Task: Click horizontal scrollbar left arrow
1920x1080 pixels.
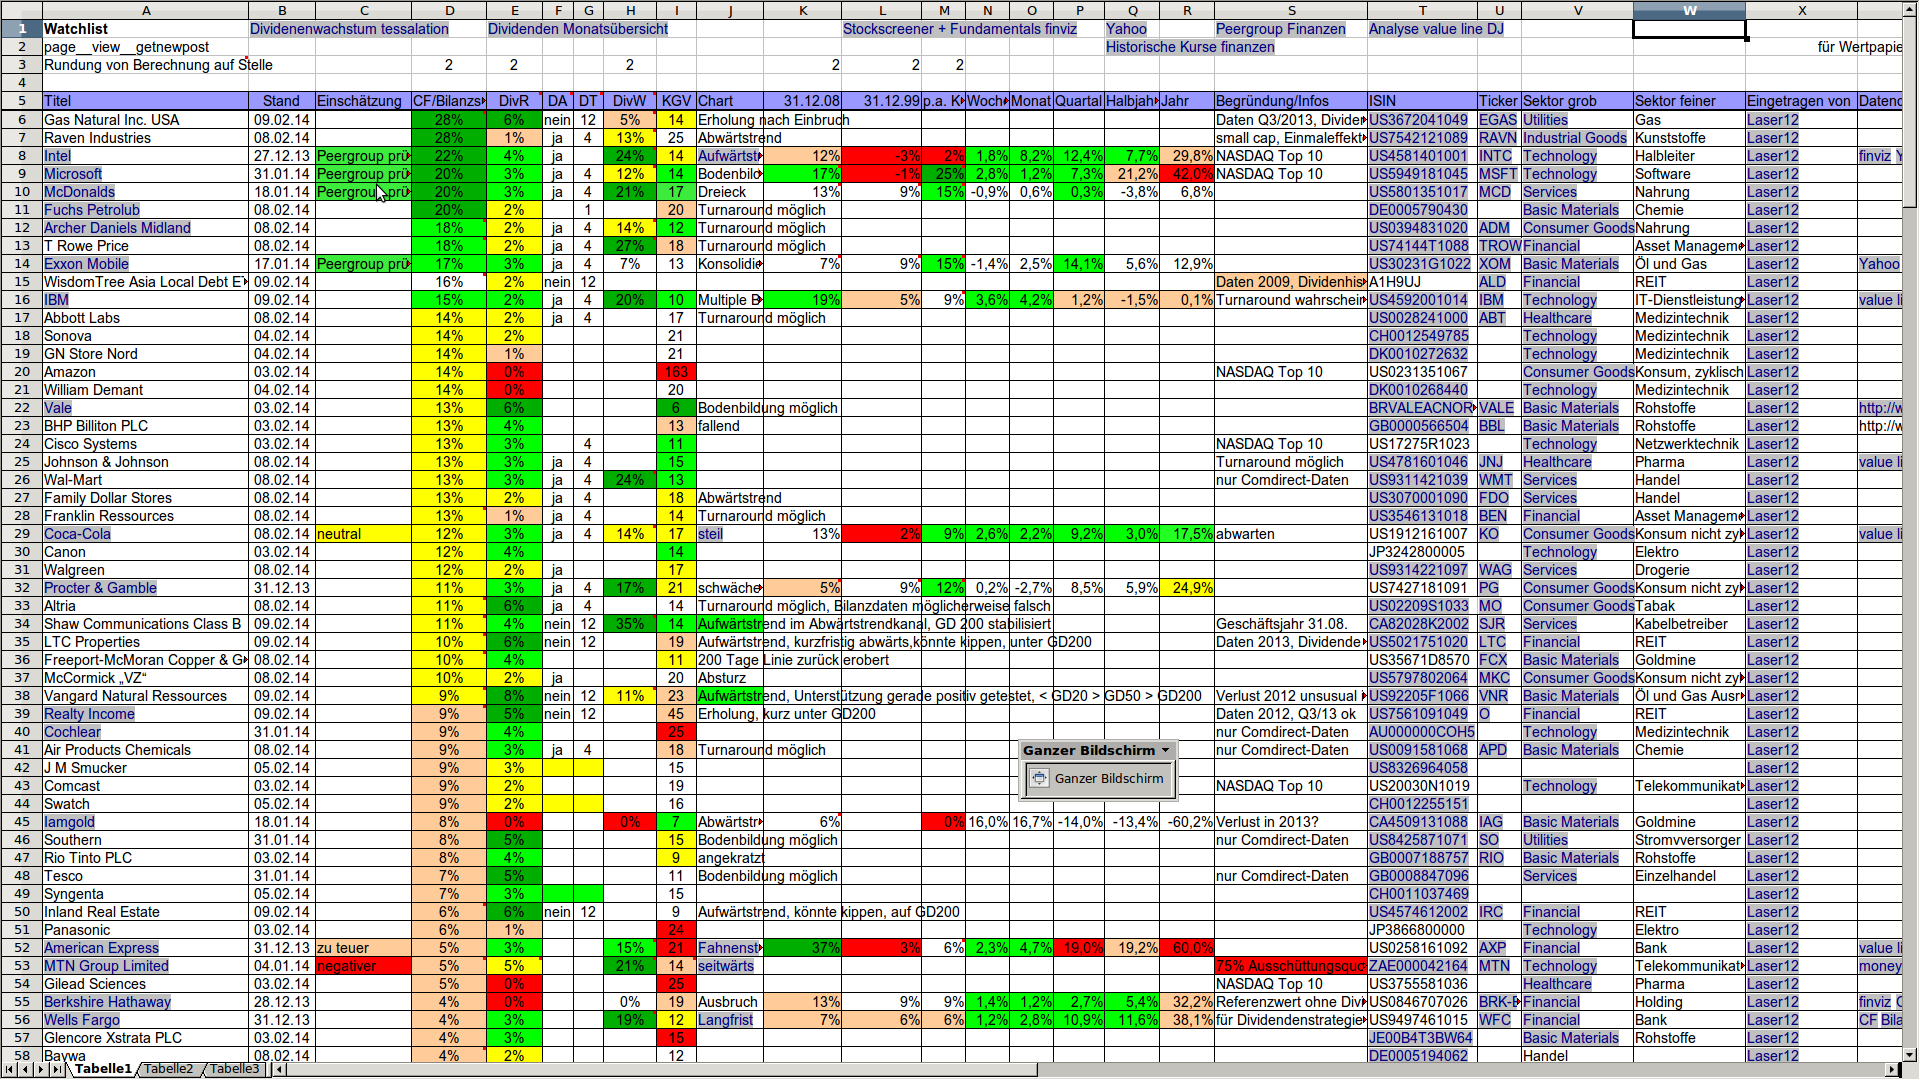Action: pyautogui.click(x=281, y=1069)
